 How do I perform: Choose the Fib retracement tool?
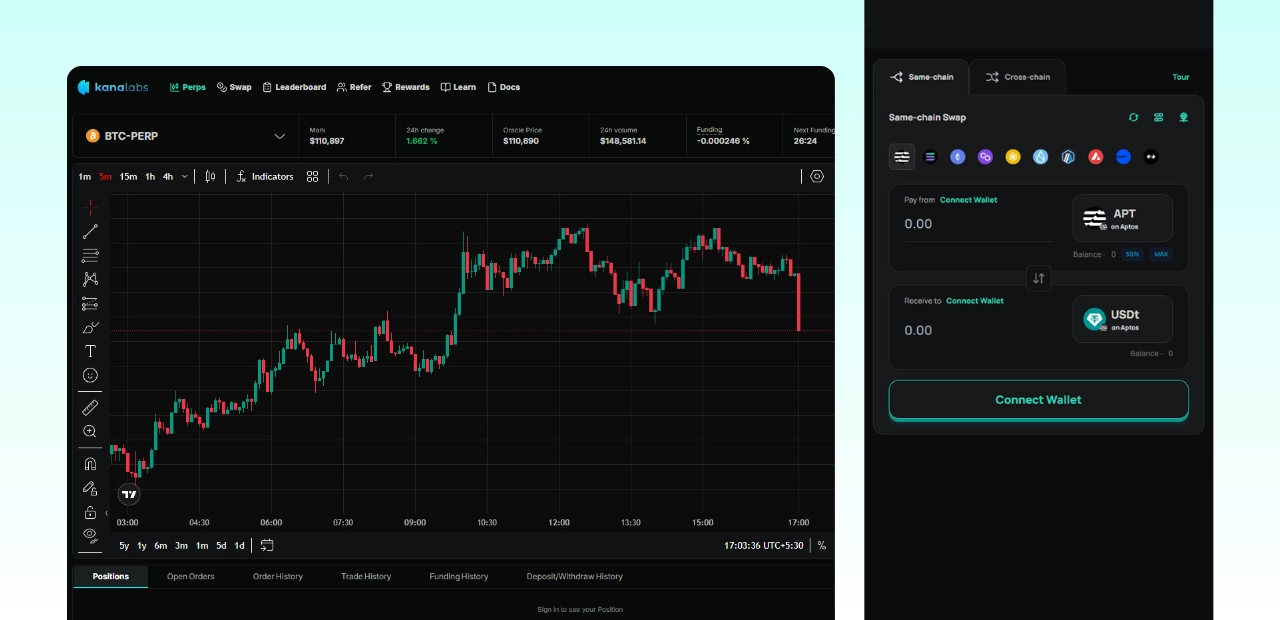[90, 256]
